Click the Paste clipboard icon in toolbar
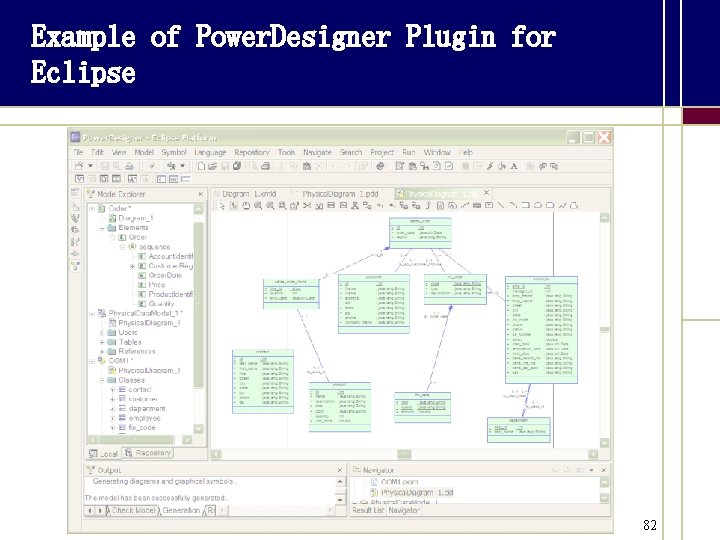This screenshot has height=540, width=720. click(307, 166)
